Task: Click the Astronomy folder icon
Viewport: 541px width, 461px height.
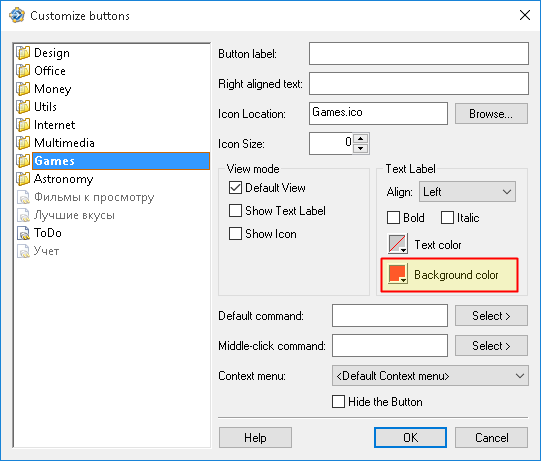Action: tap(23, 179)
